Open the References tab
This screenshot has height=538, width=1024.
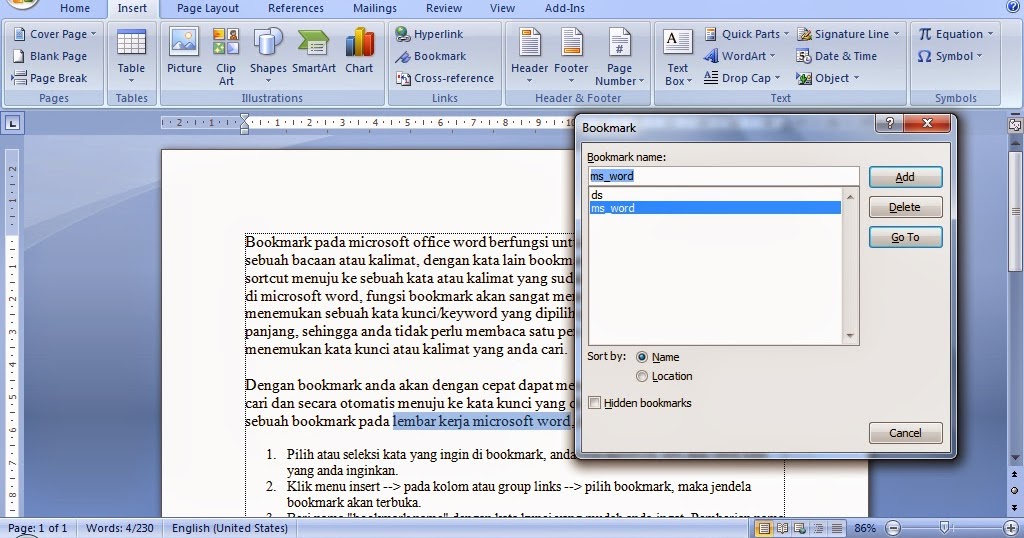(296, 8)
